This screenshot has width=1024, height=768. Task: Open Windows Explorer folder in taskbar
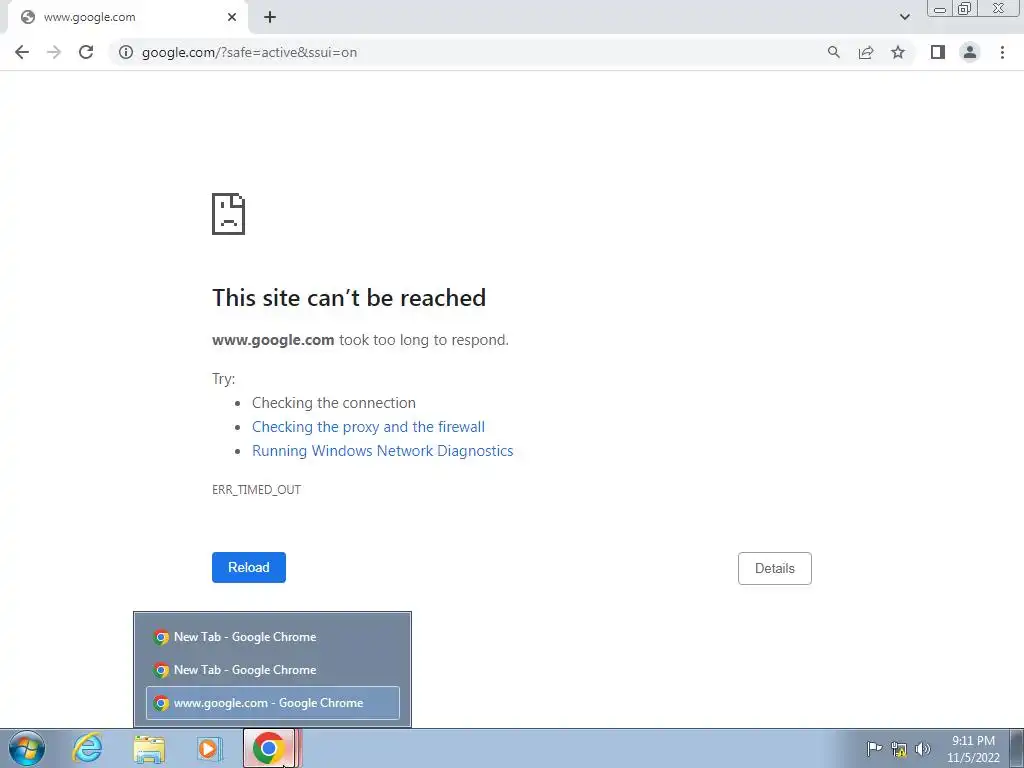coord(149,748)
